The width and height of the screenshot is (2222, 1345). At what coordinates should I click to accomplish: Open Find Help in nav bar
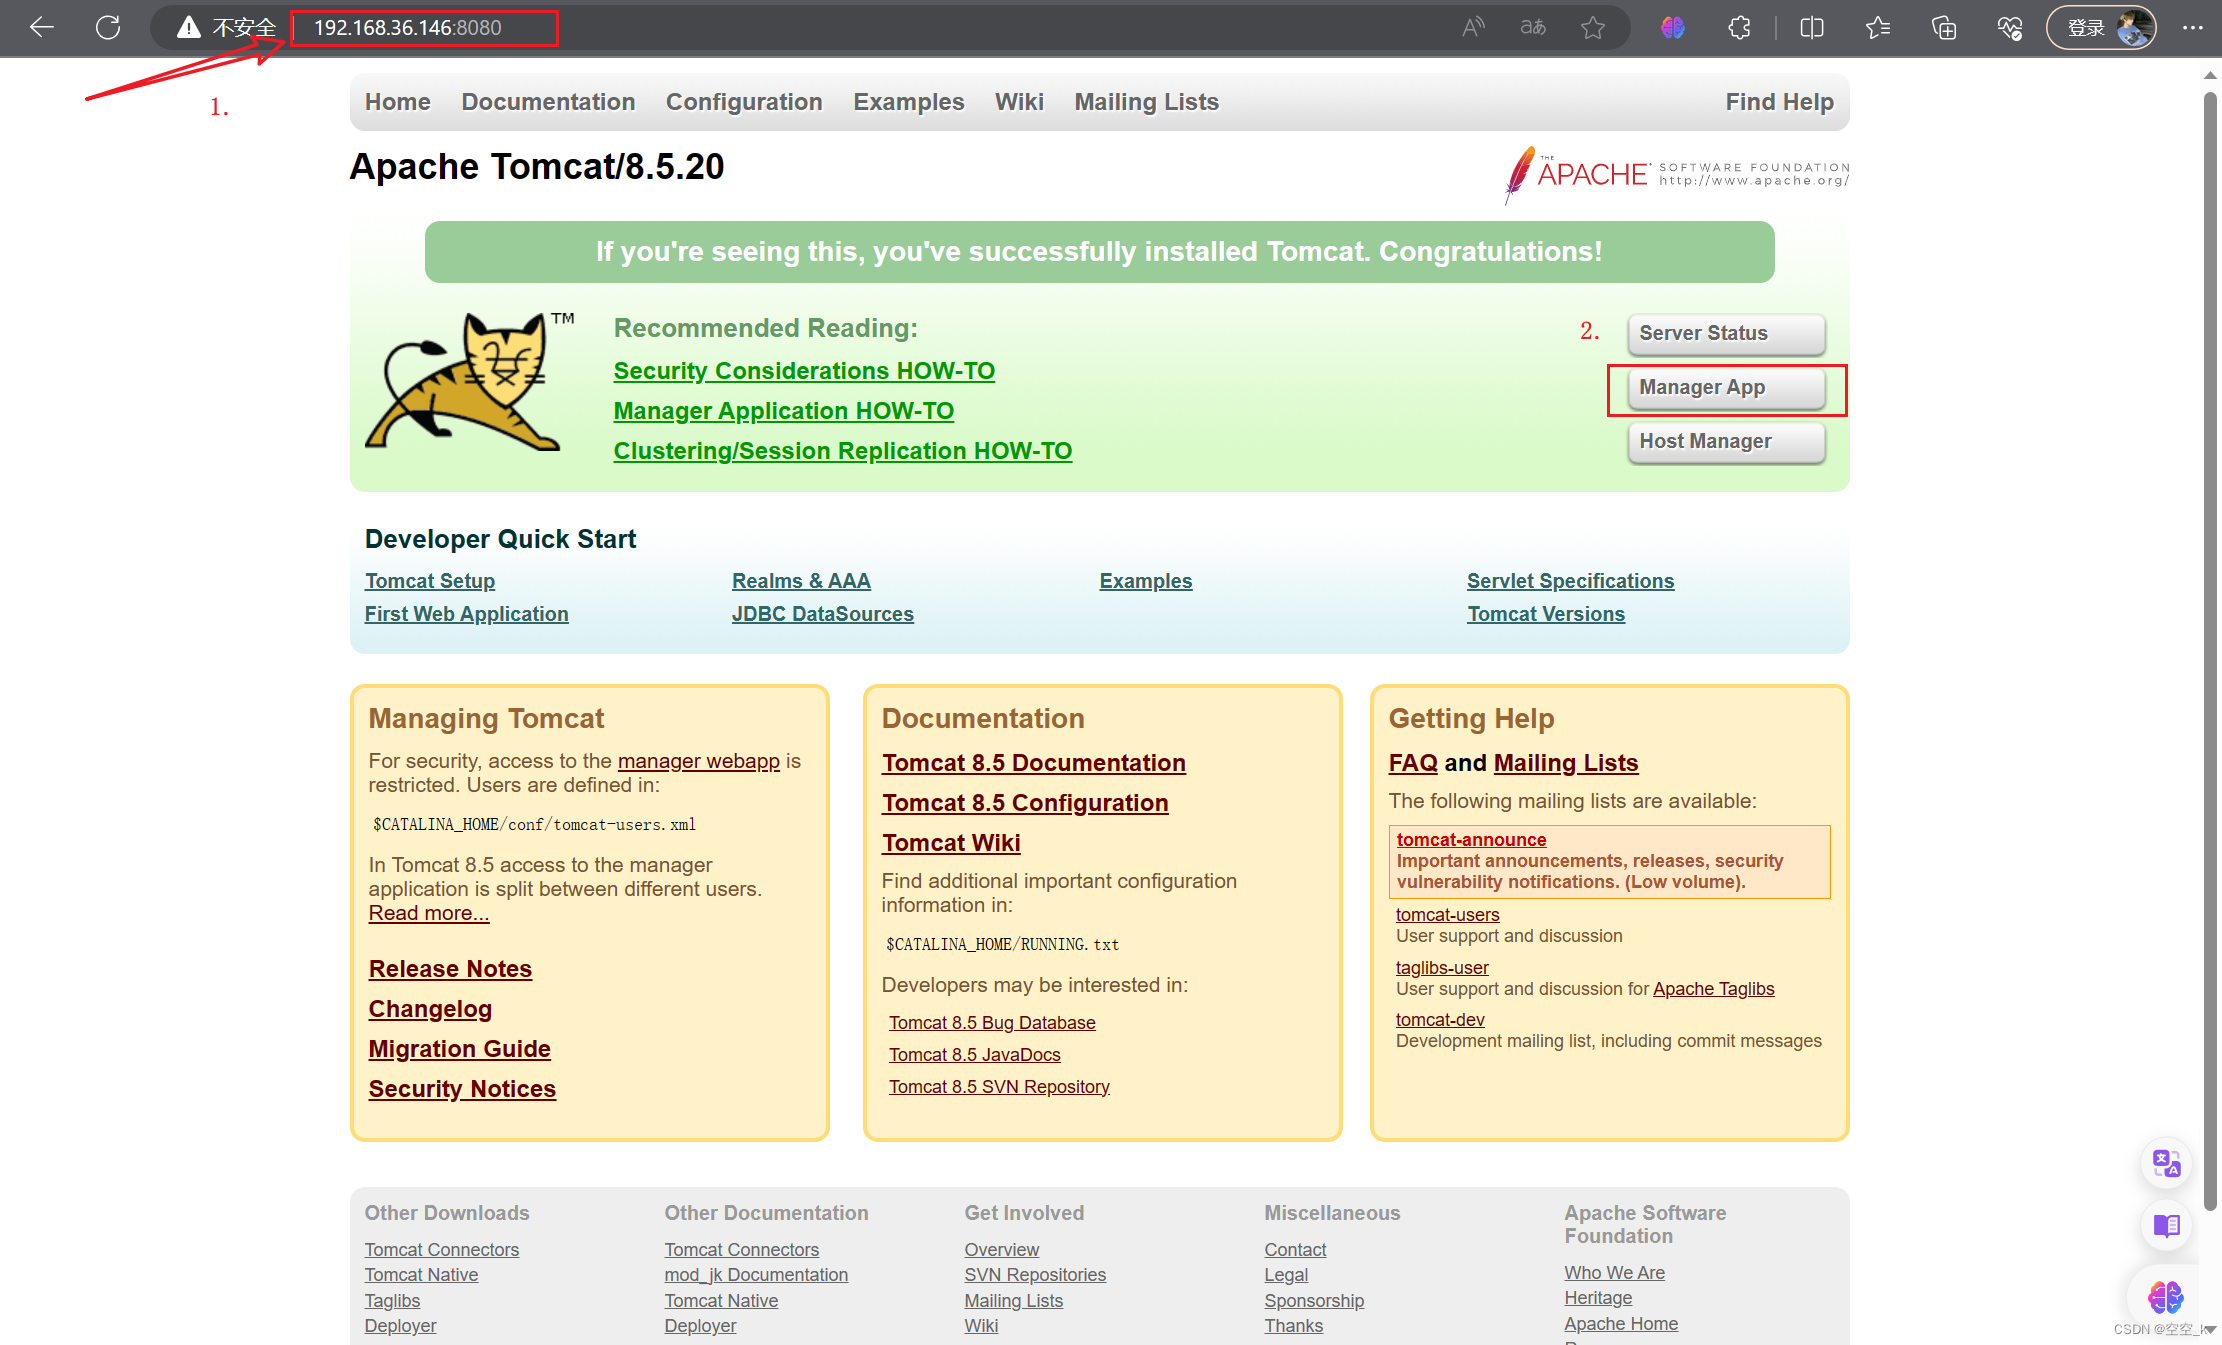click(1779, 102)
